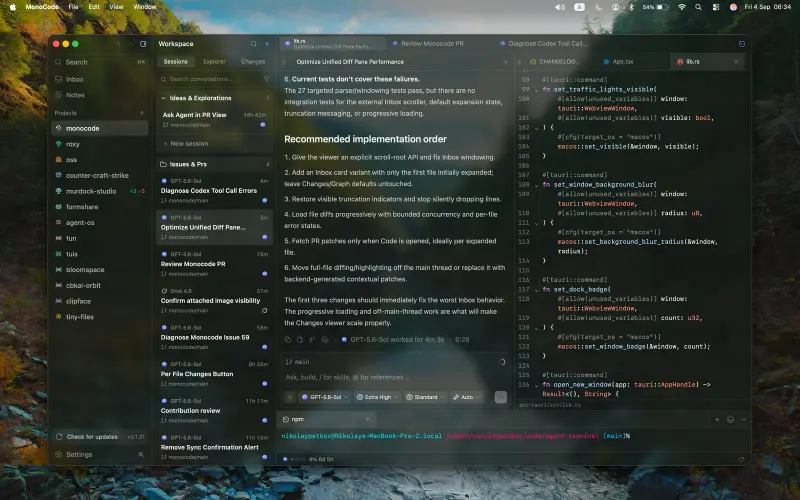The height and width of the screenshot is (500, 800).
Task: Add a new terminal with the plus icon
Action: 717,419
